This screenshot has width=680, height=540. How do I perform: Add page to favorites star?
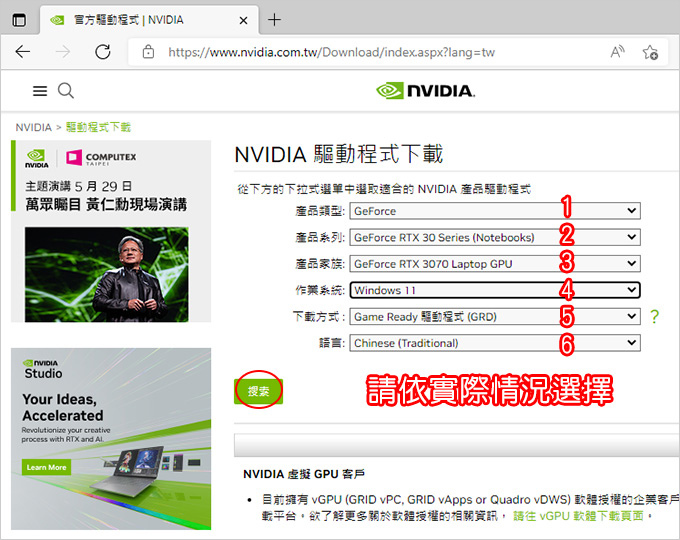tap(650, 52)
